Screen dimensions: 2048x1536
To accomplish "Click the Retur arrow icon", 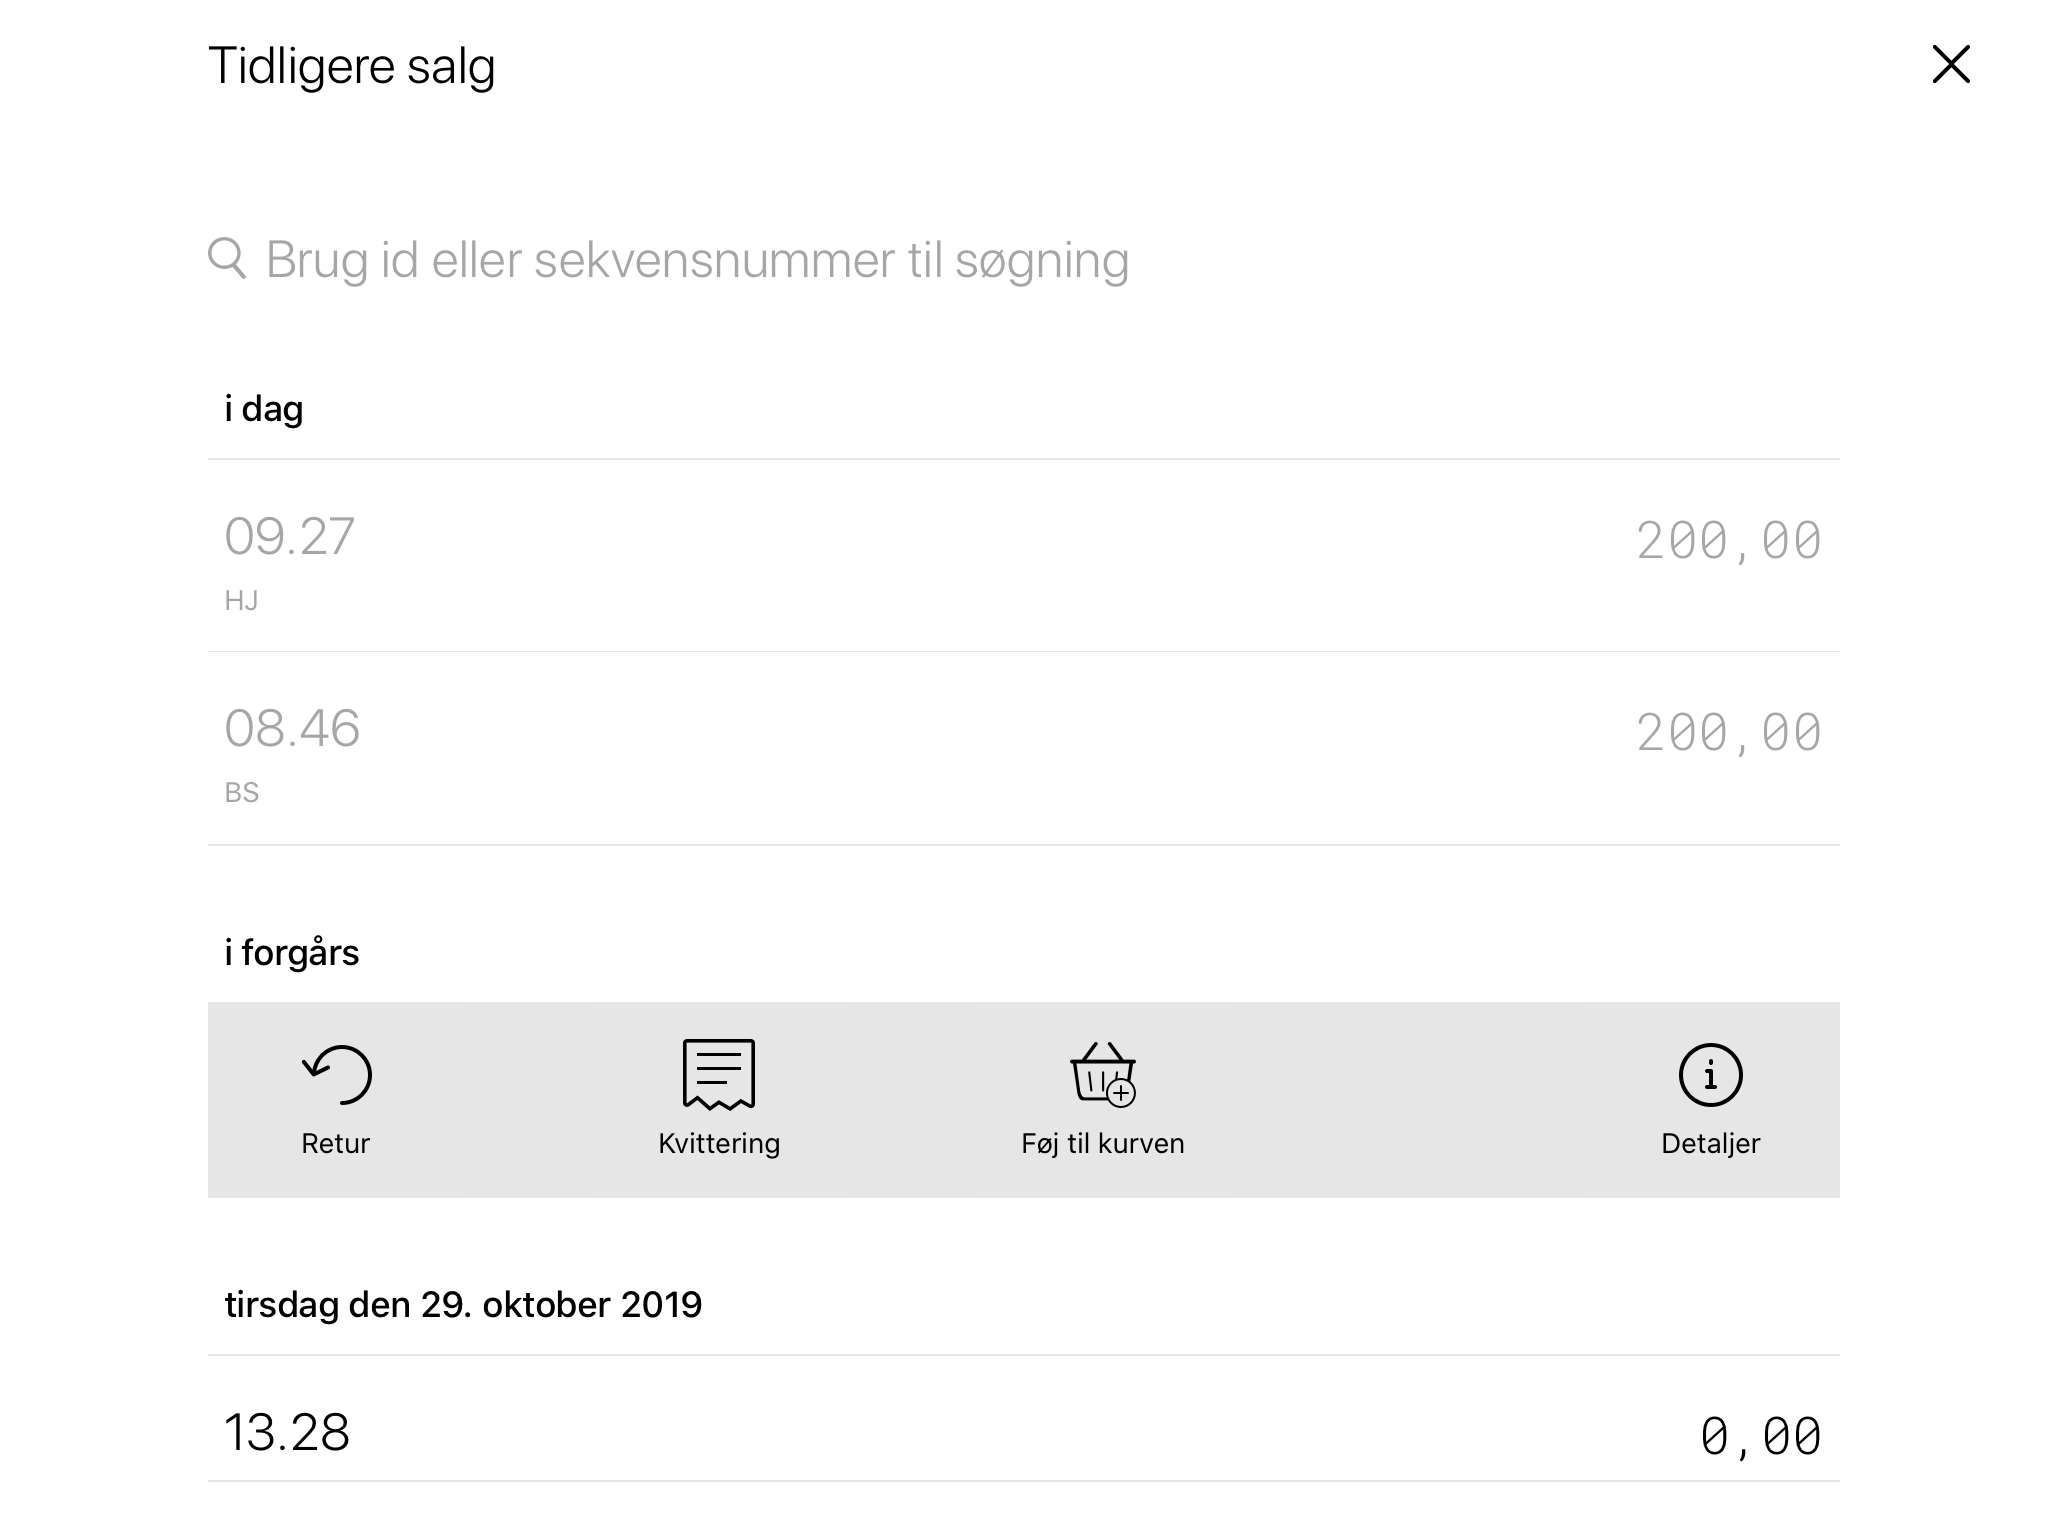I will pos(336,1075).
